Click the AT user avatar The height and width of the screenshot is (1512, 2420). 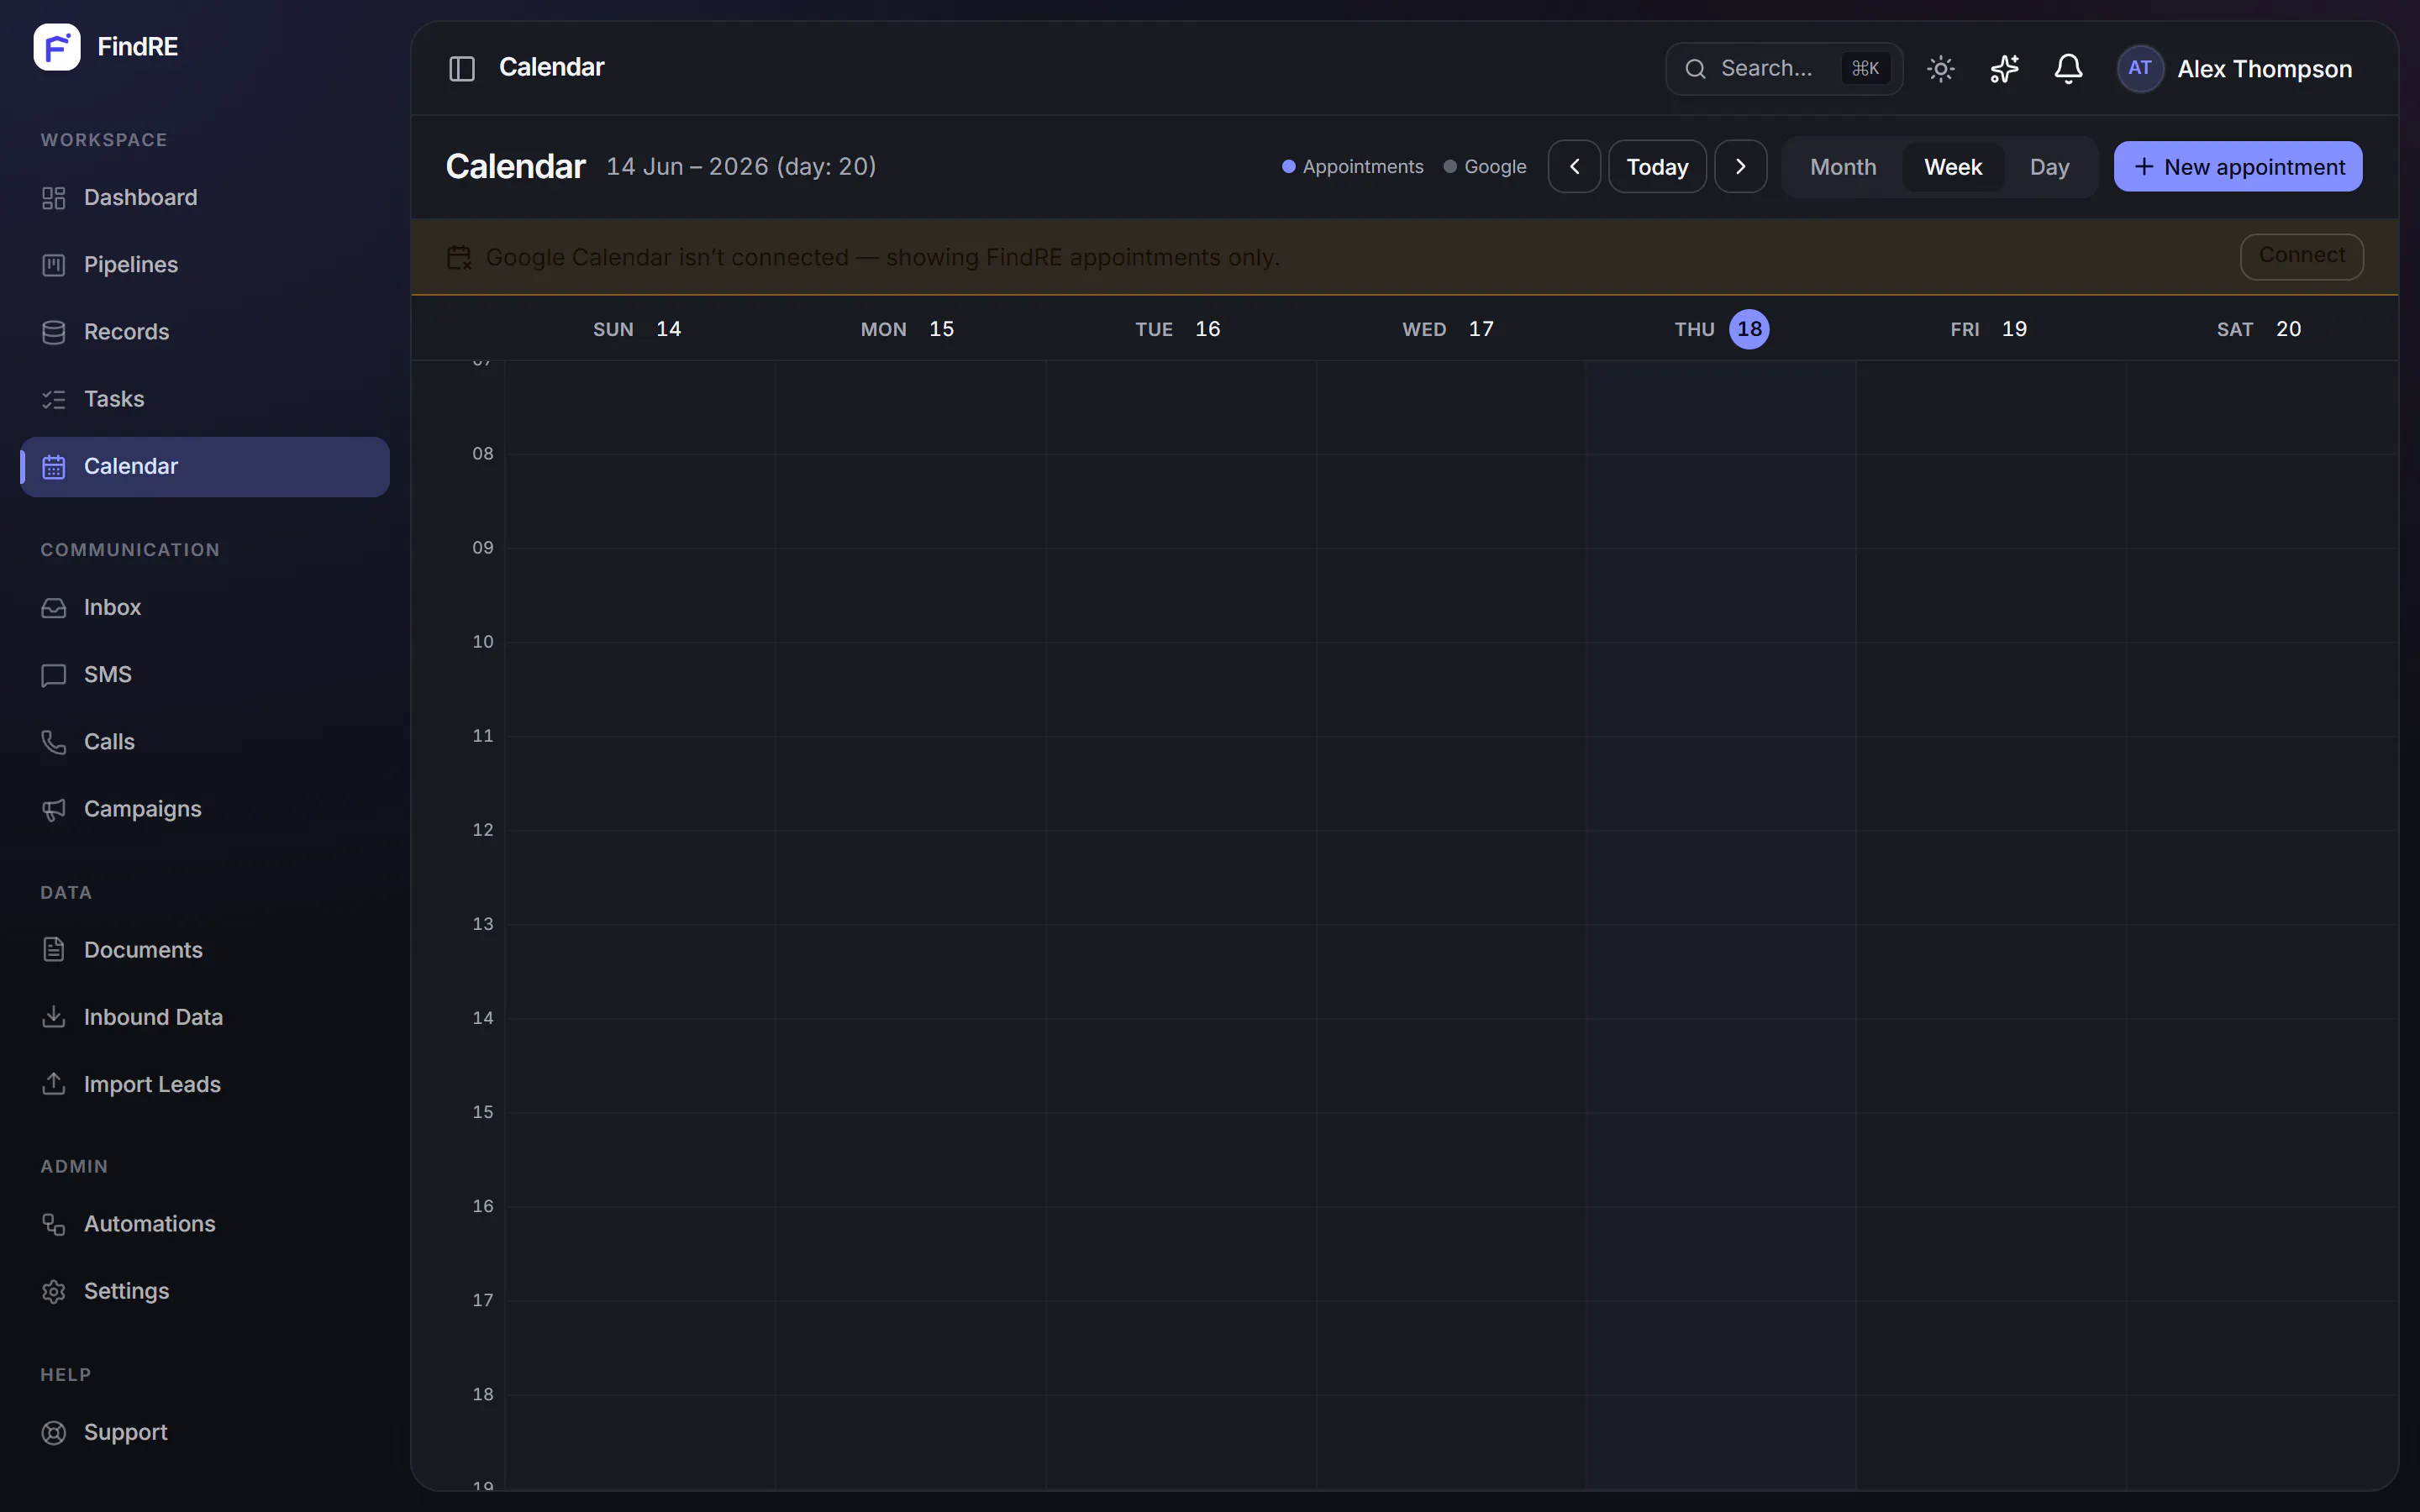point(2140,68)
